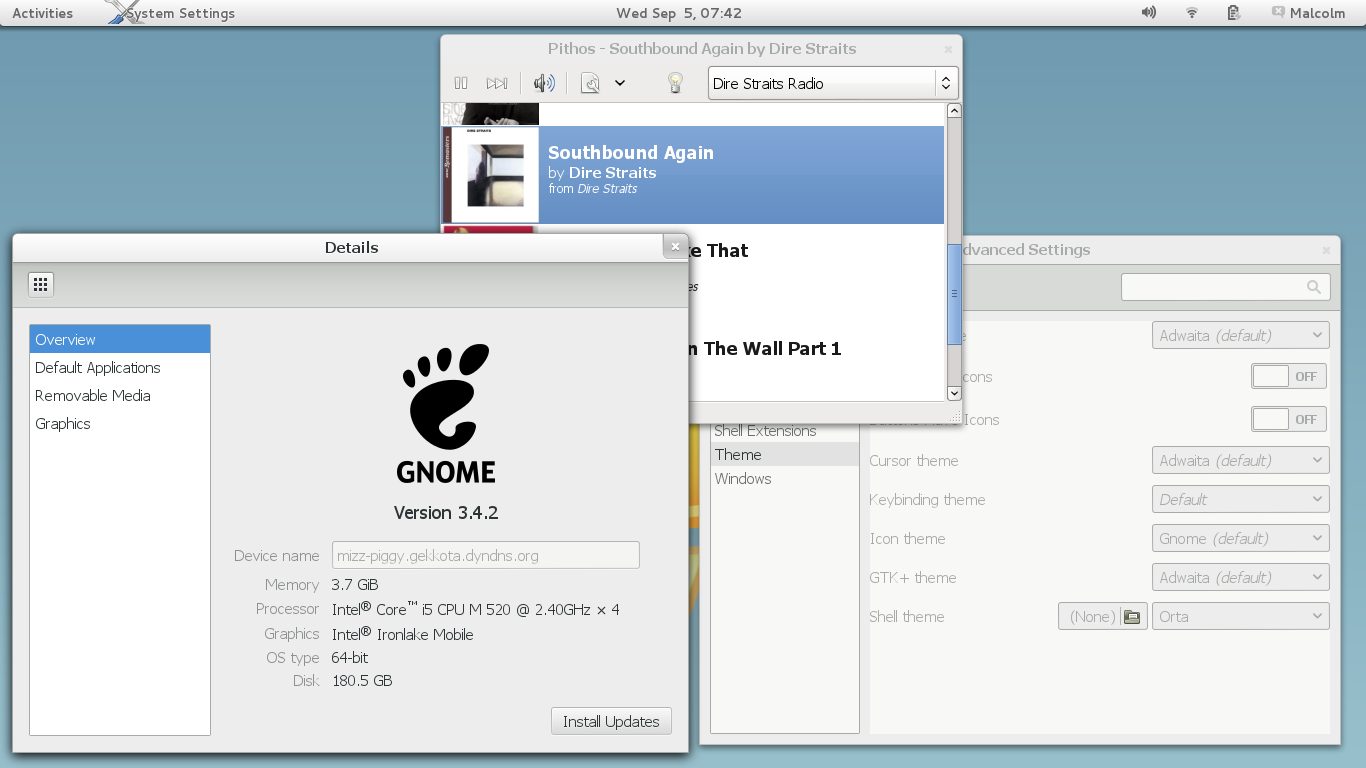This screenshot has width=1366, height=768.
Task: Click the Pithos song actions icon button
Action: pyautogui.click(x=590, y=83)
